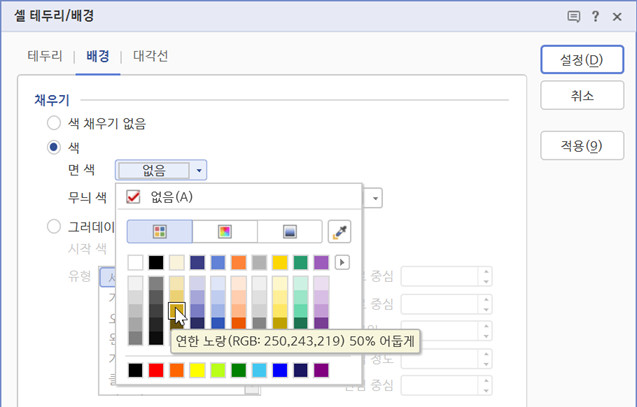
Task: Pick the gold yellow swatch in the theme row
Action: [280, 262]
